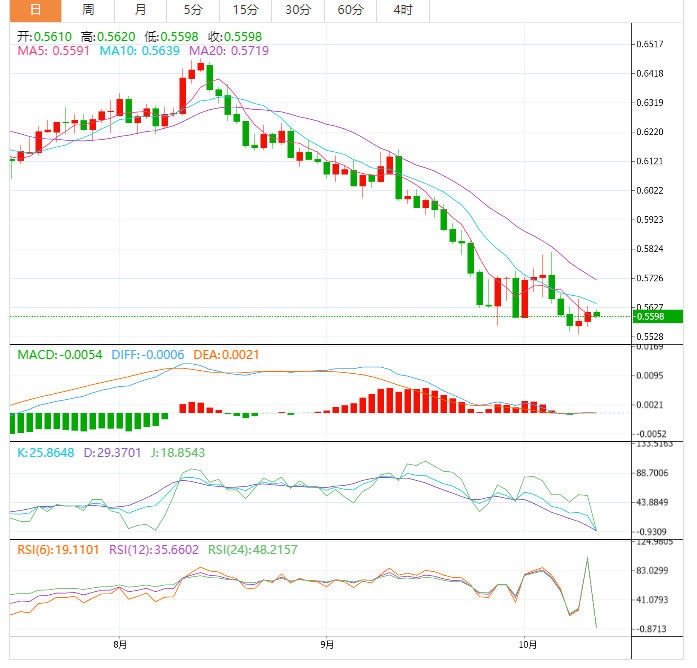Open the 5分 timeframe tab
The height and width of the screenshot is (668, 697).
193,10
